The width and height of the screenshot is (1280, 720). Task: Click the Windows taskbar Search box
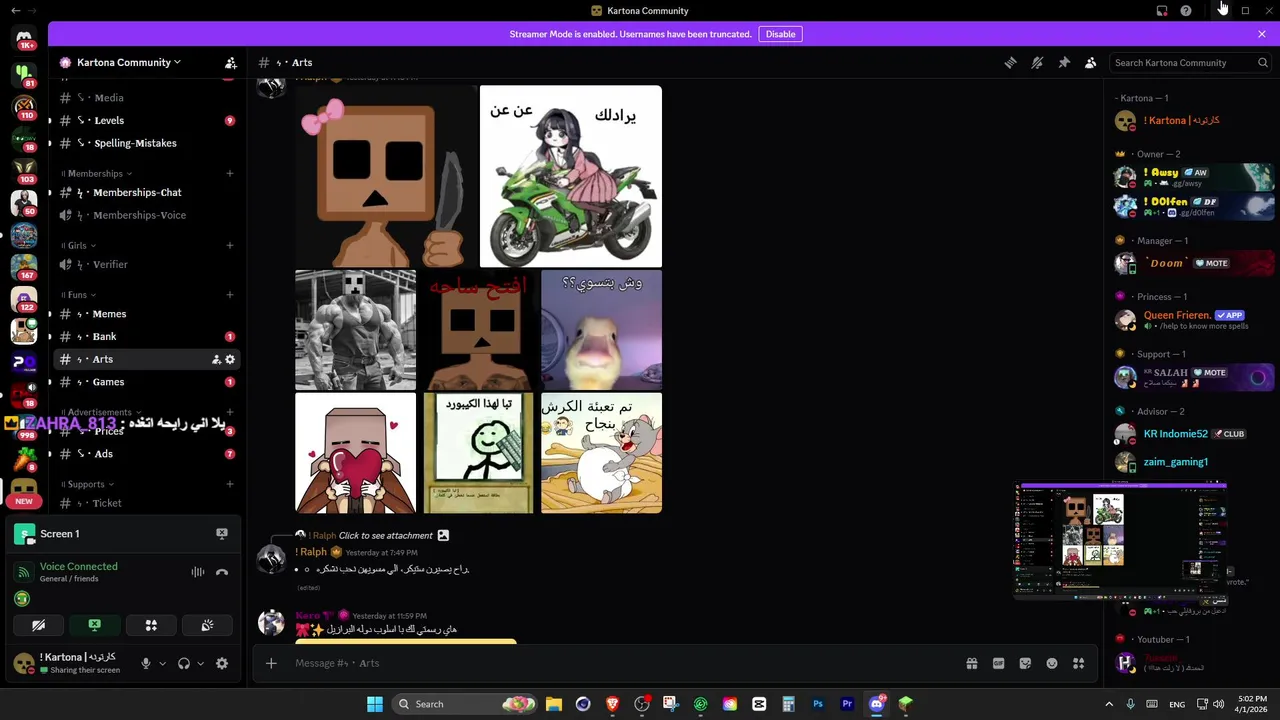click(465, 704)
